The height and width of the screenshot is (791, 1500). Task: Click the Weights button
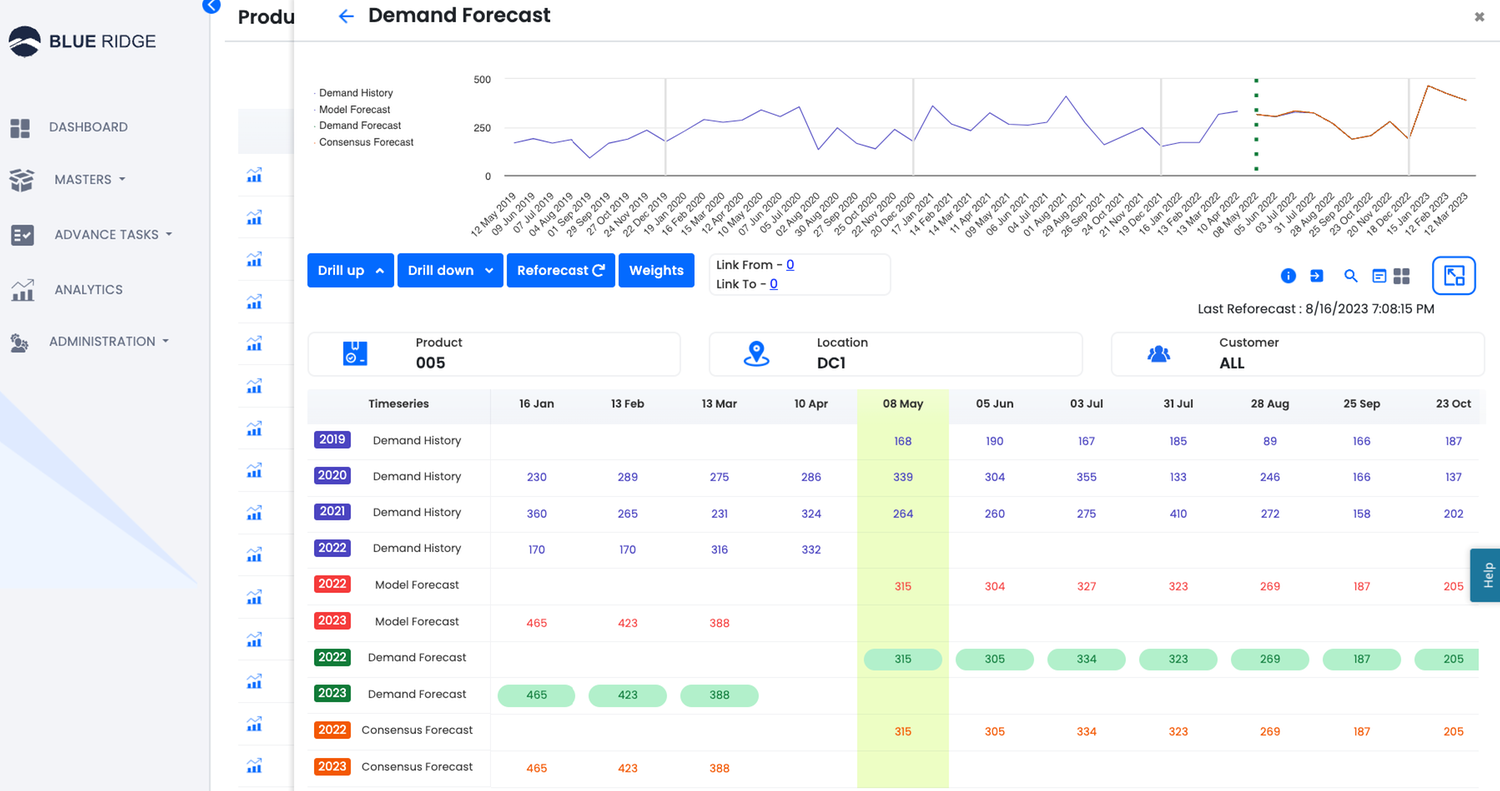click(656, 270)
